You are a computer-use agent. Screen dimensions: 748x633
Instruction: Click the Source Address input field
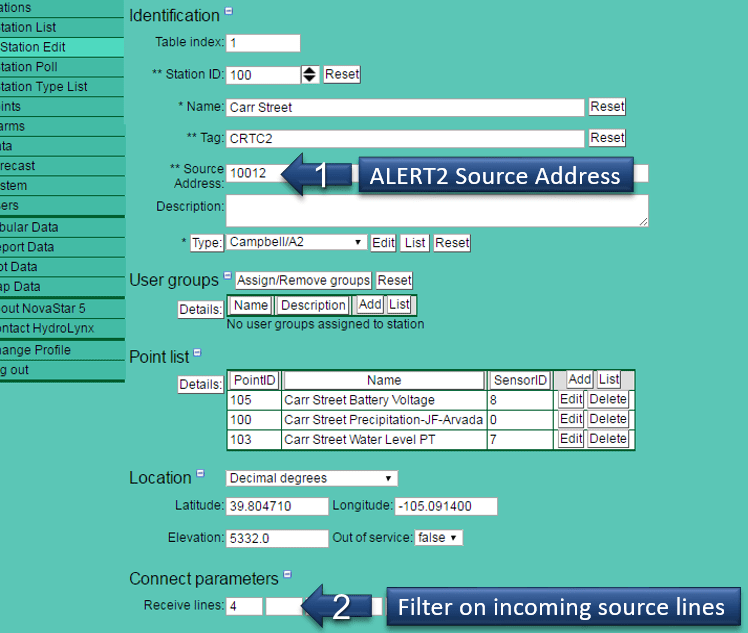click(255, 173)
